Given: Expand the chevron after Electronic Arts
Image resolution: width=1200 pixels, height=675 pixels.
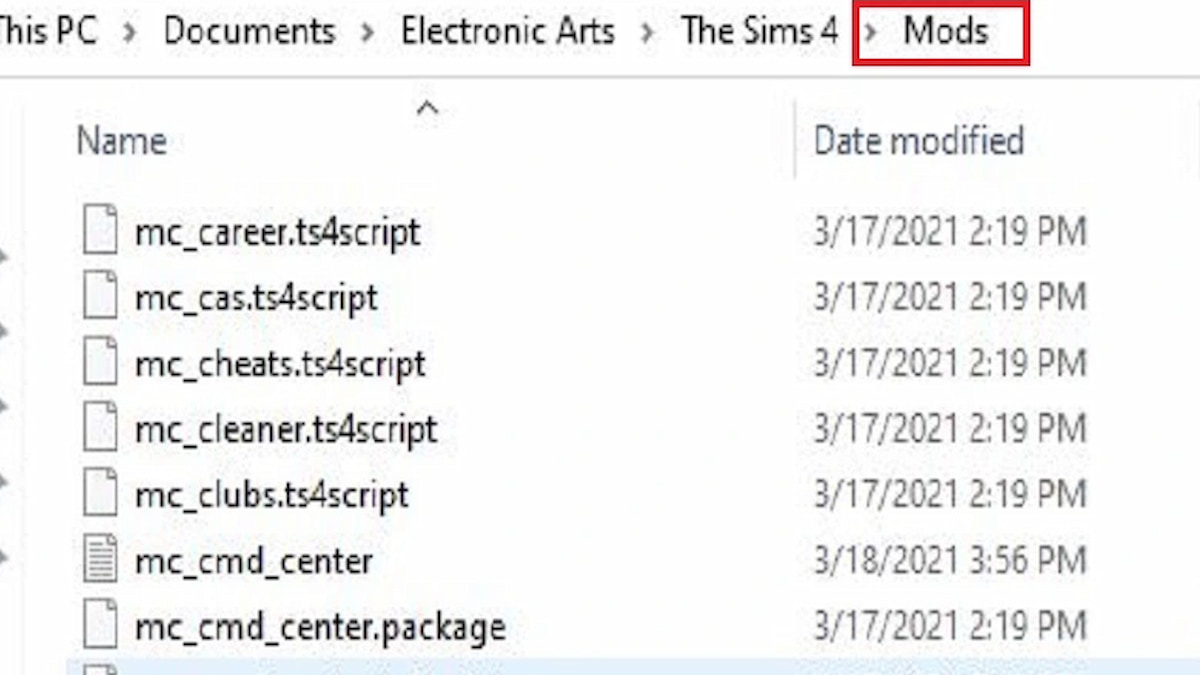Looking at the screenshot, I should point(648,32).
